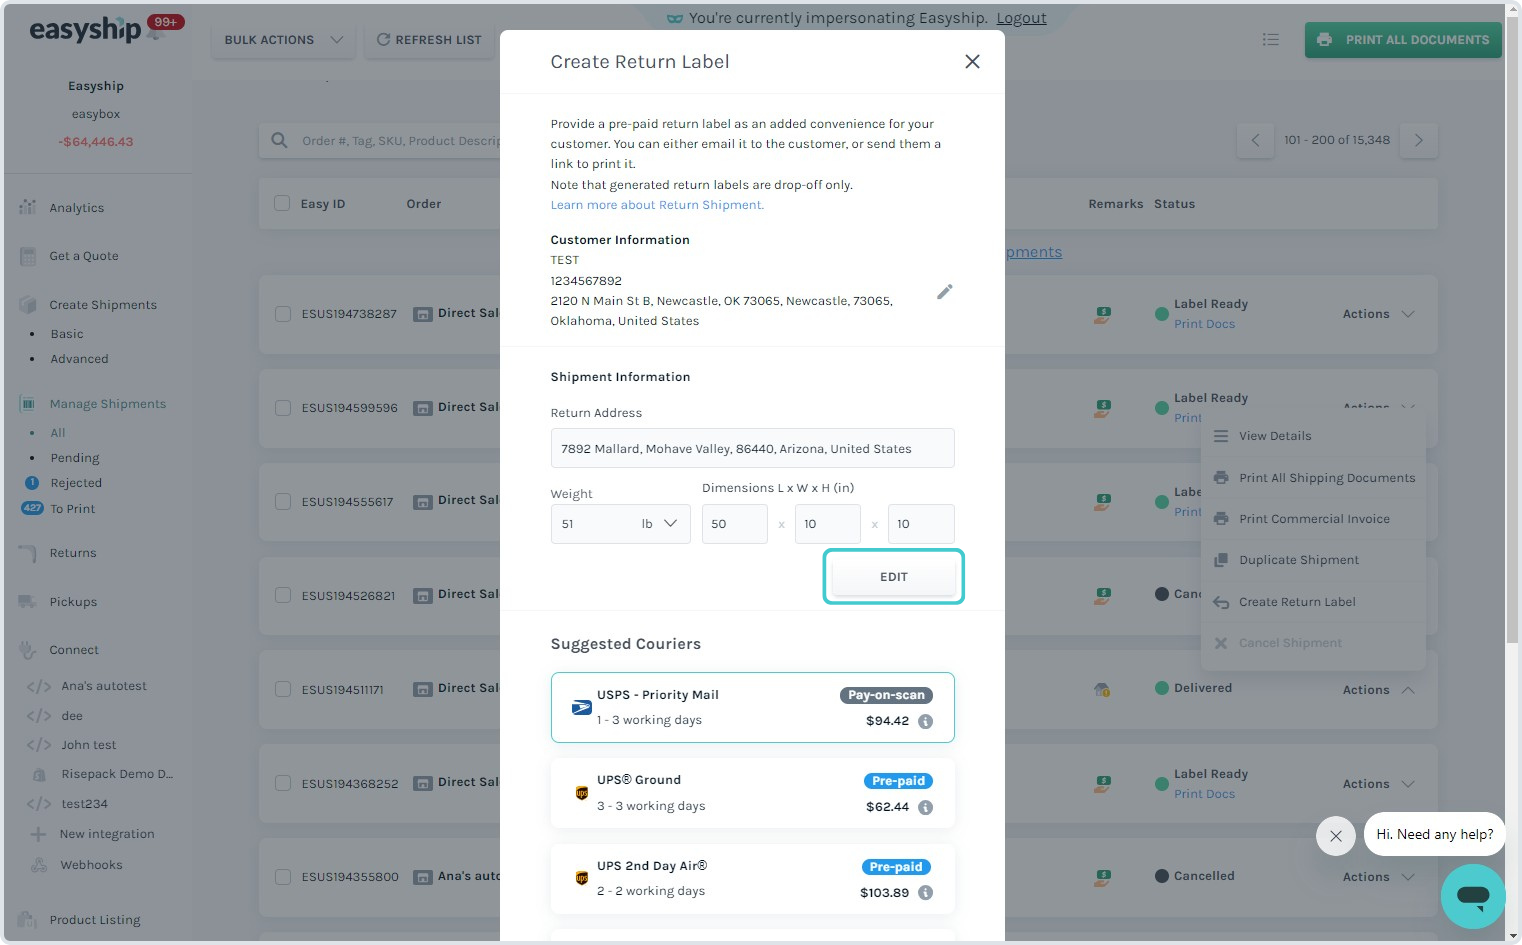Select the UPS Ground courier option
The width and height of the screenshot is (1522, 945).
[752, 793]
